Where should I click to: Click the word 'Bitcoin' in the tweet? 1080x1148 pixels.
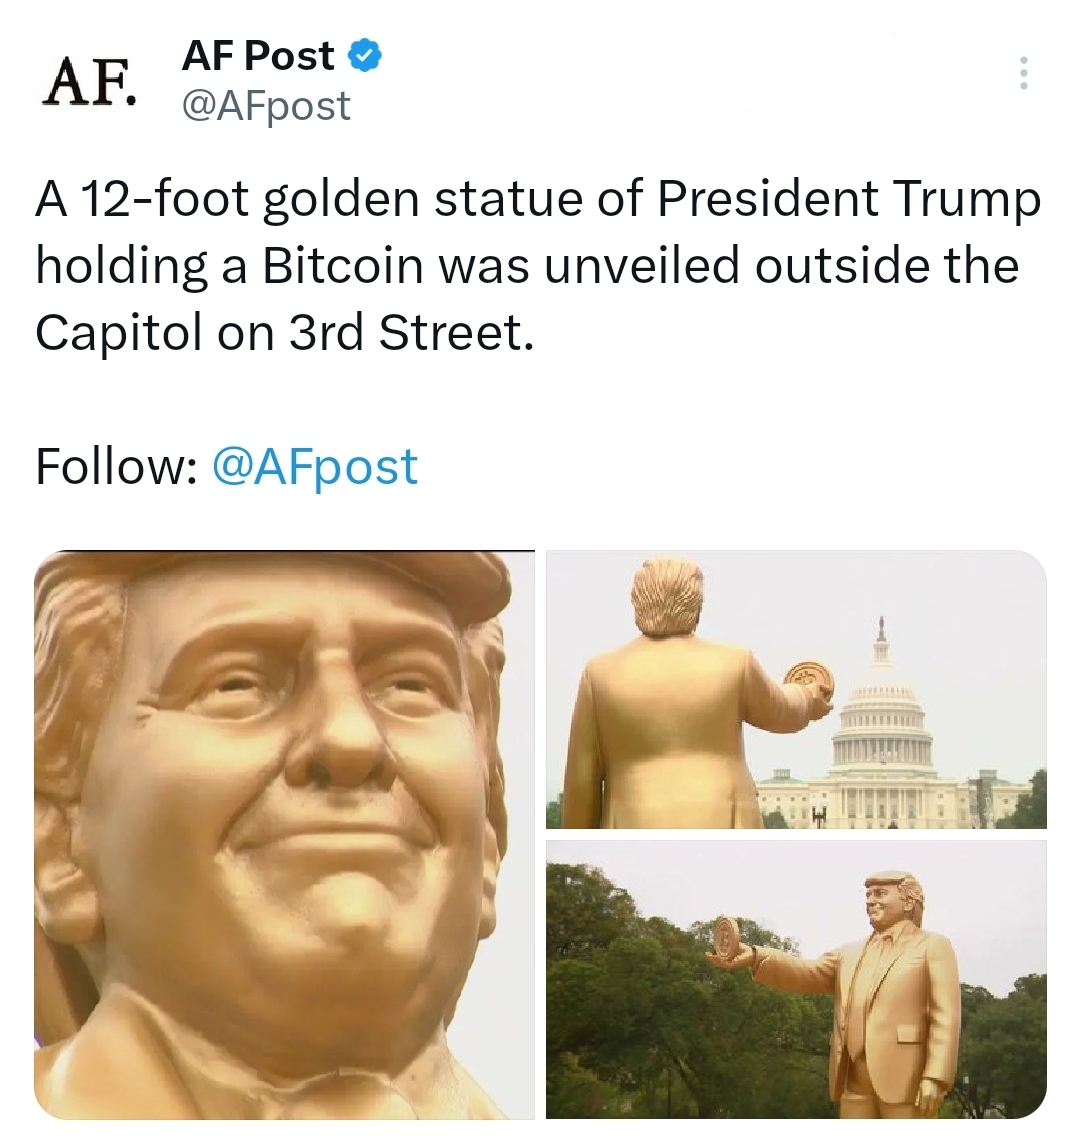(x=343, y=265)
